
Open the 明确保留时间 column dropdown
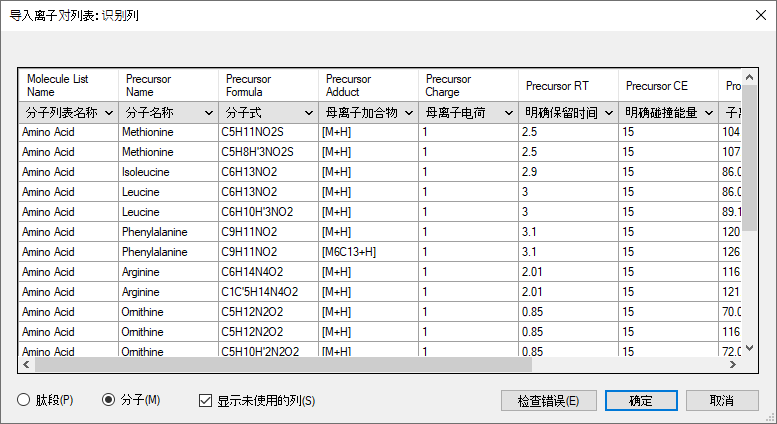tap(608, 113)
